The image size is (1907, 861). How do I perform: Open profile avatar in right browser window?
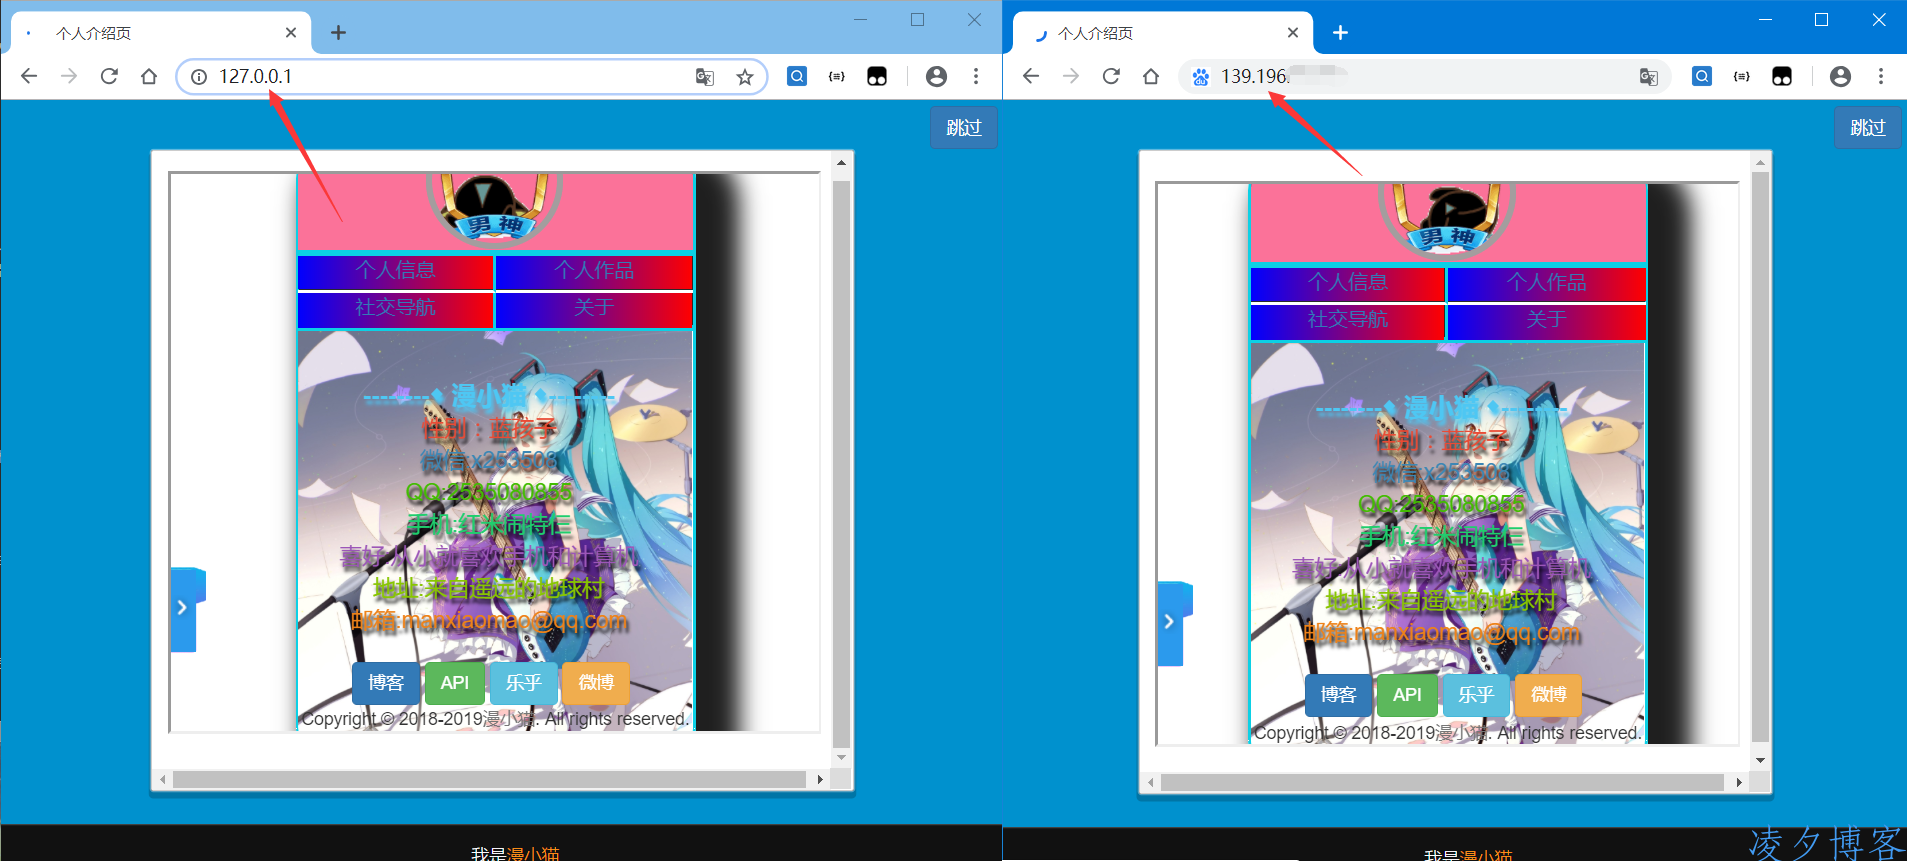click(1840, 76)
